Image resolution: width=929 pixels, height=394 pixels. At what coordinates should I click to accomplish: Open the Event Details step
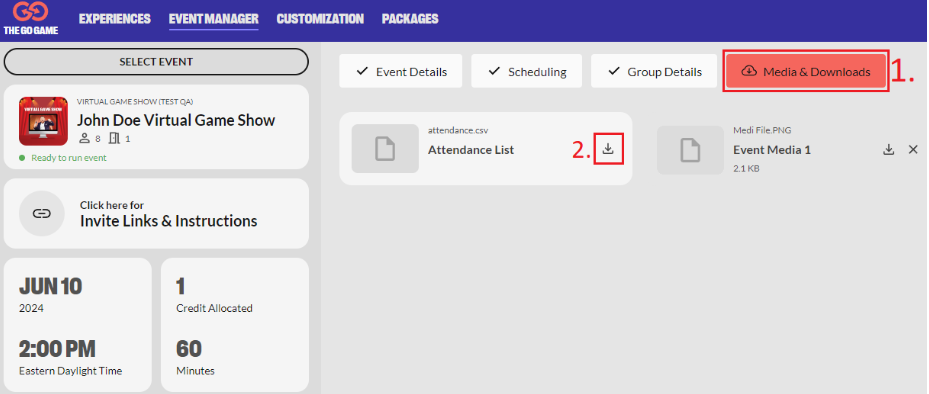click(x=401, y=72)
